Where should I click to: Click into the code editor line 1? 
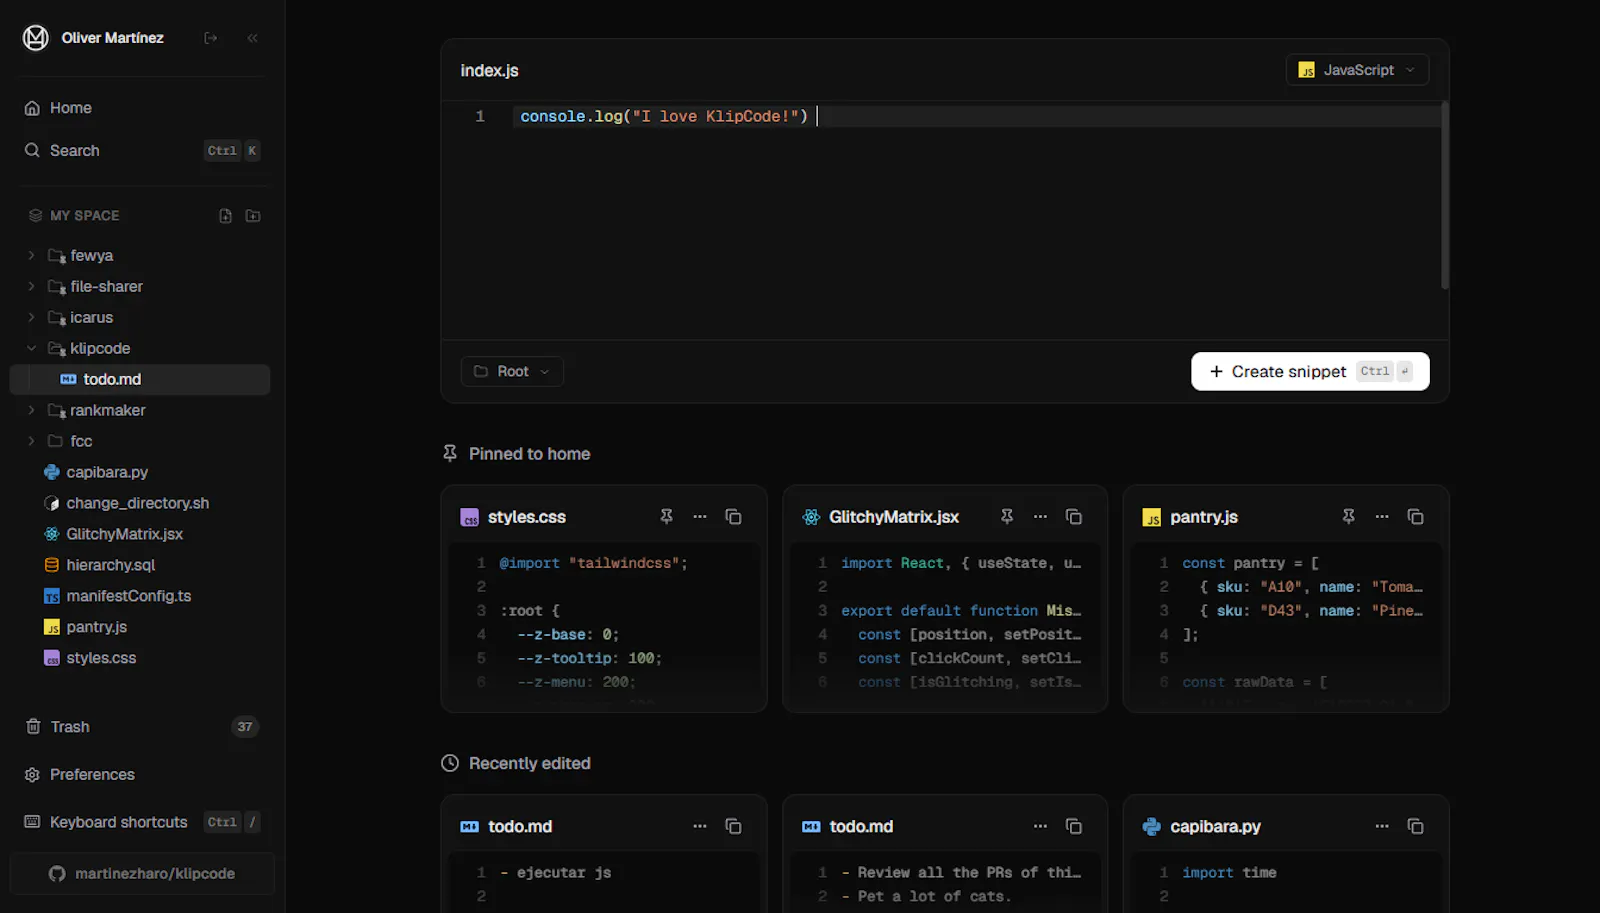[975, 117]
